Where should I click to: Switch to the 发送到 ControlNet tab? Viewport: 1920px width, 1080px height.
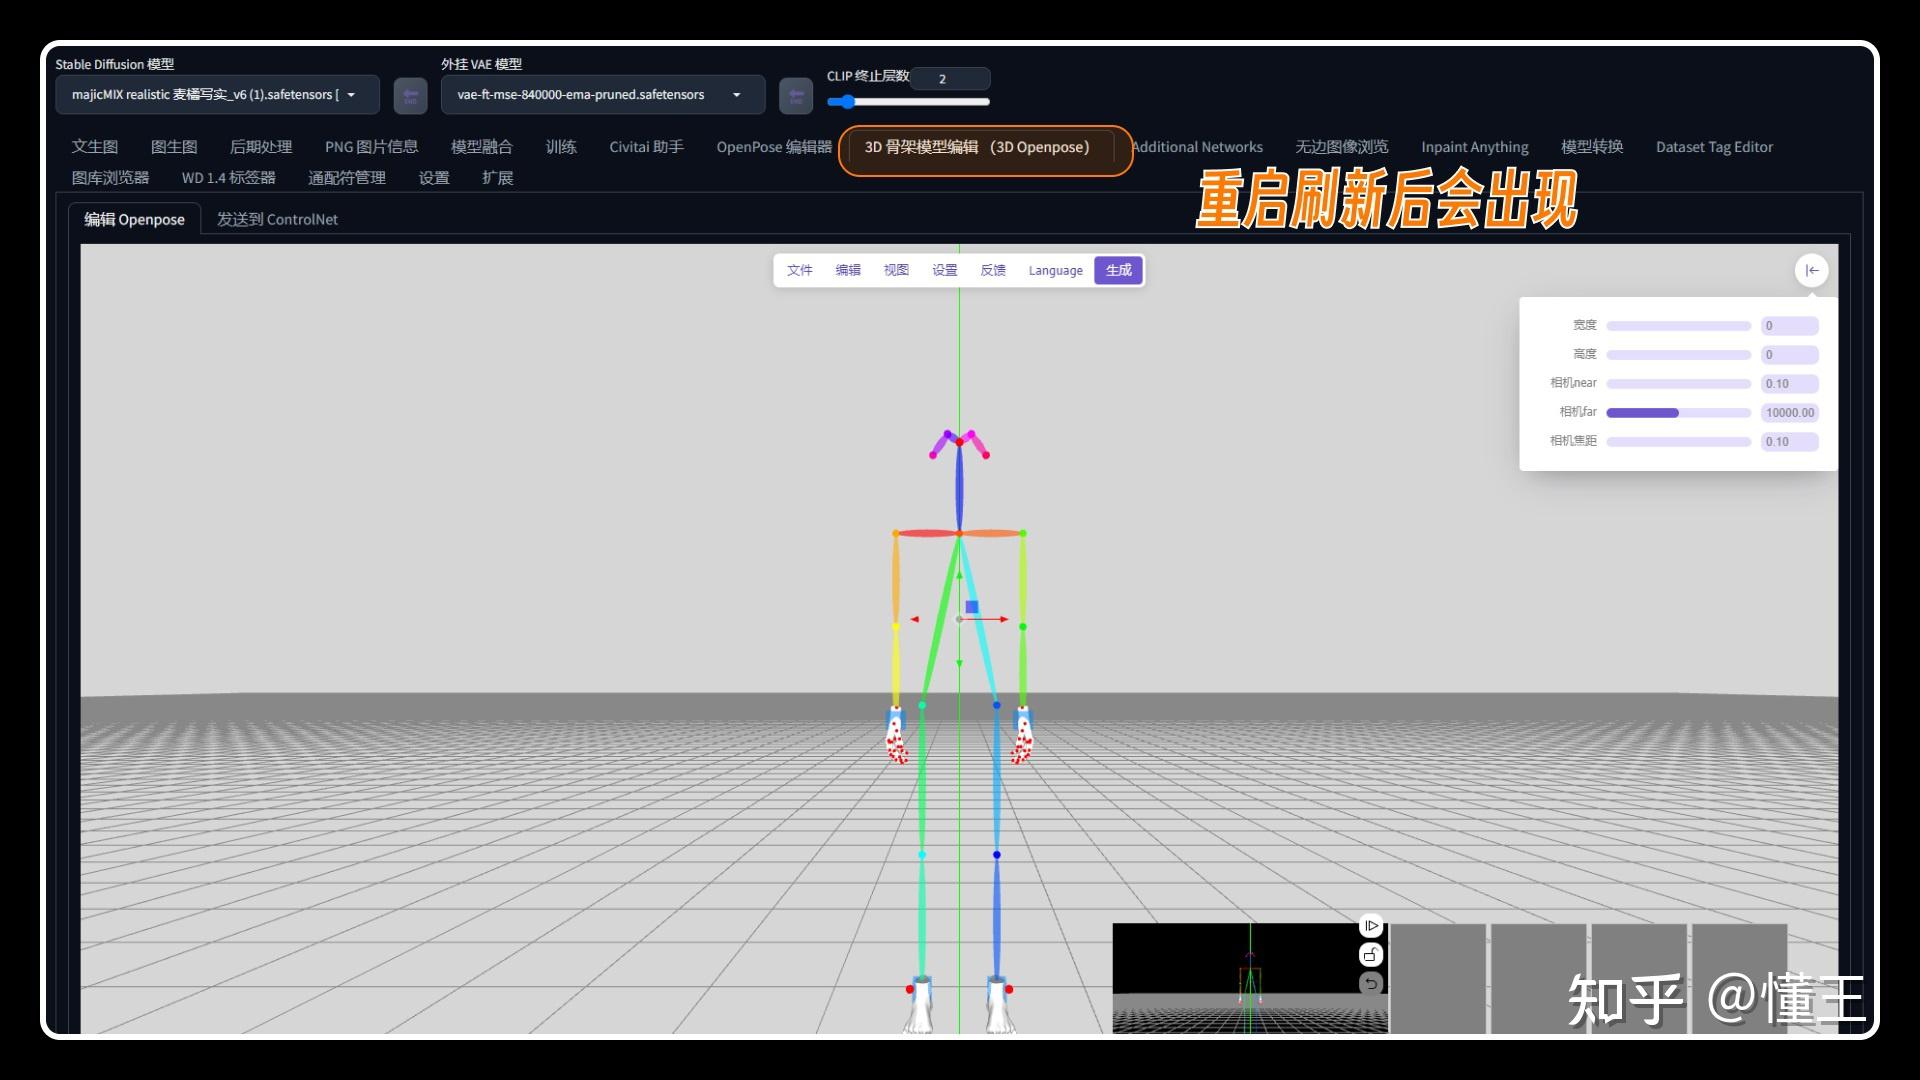[x=277, y=219]
